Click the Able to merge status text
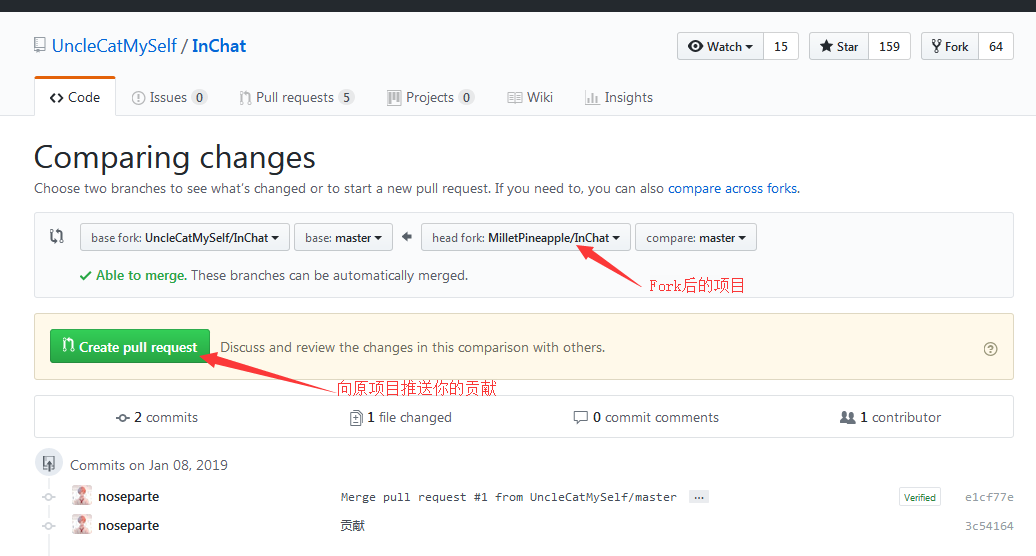 [141, 275]
